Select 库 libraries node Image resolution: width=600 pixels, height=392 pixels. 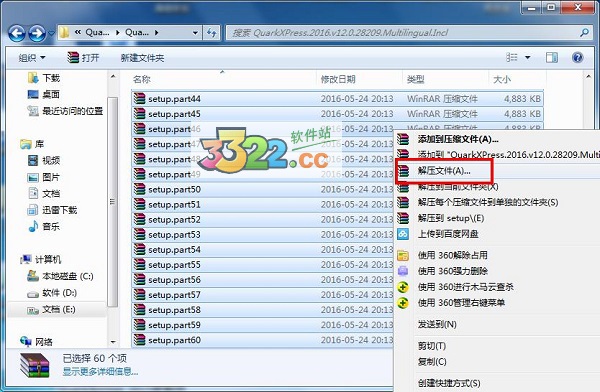click(32, 144)
